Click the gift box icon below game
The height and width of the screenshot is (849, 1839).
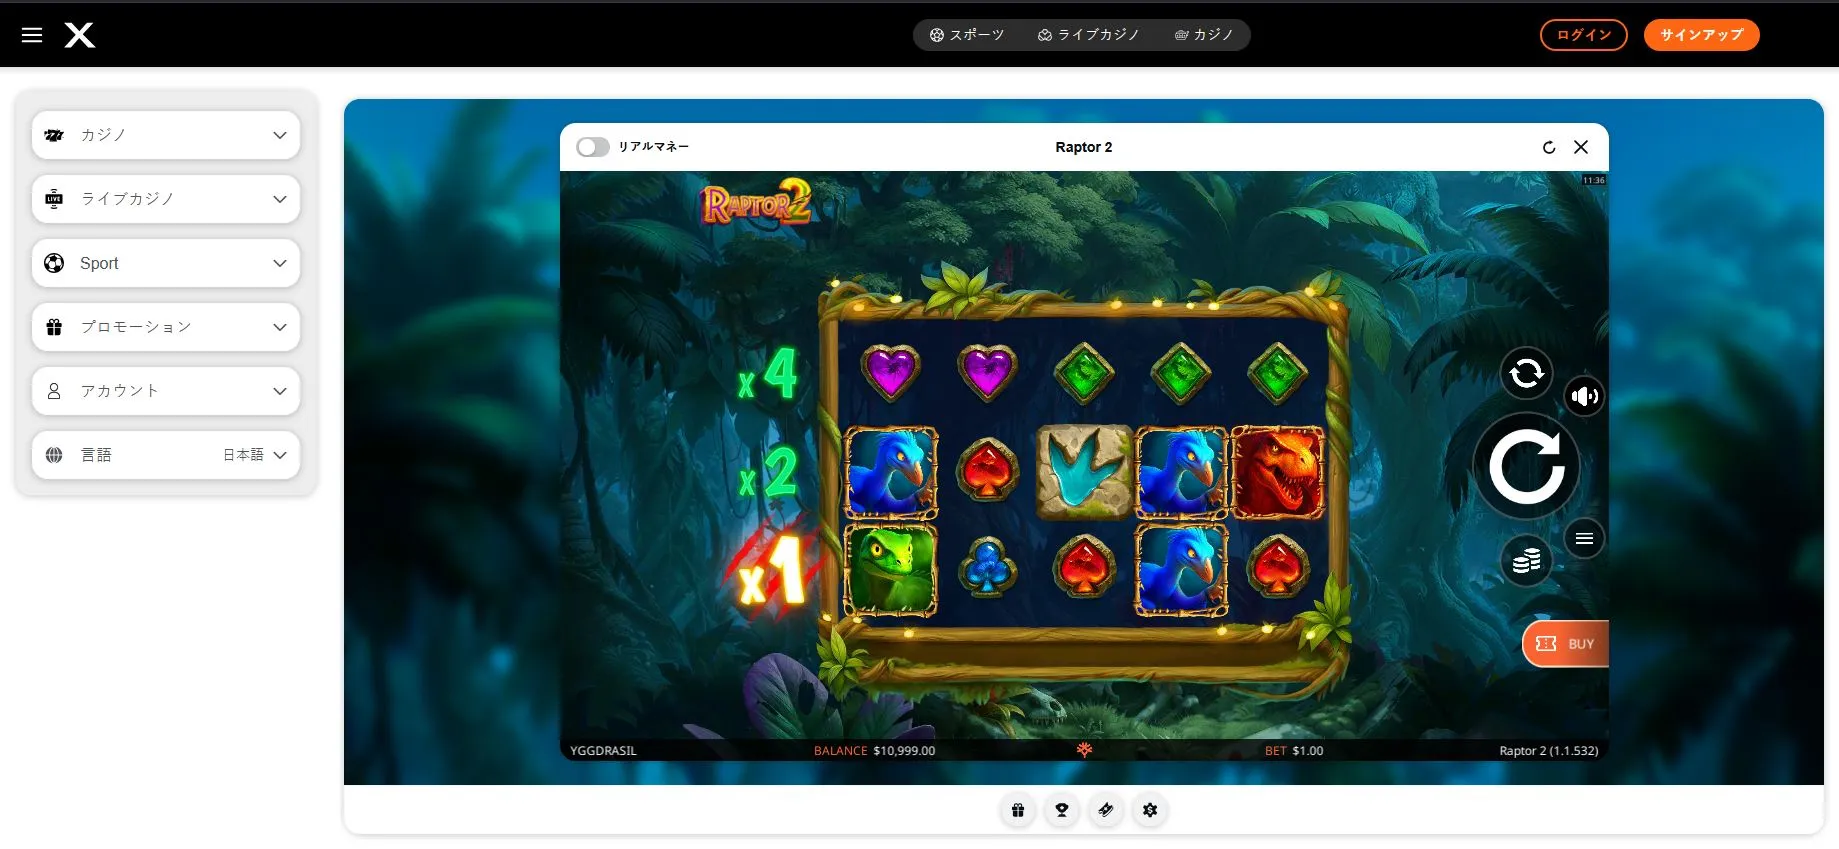click(1018, 810)
